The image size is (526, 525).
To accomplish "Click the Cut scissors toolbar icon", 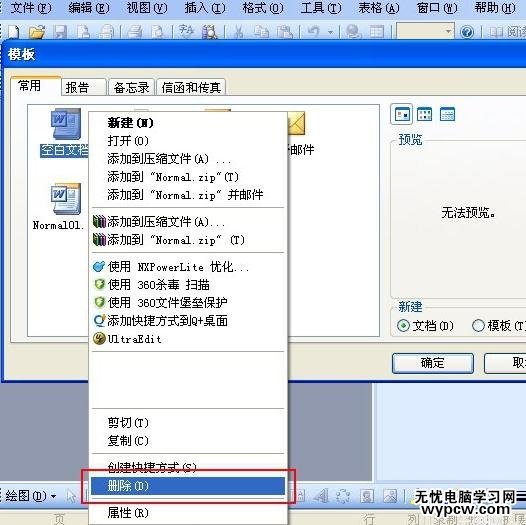I will point(239,33).
